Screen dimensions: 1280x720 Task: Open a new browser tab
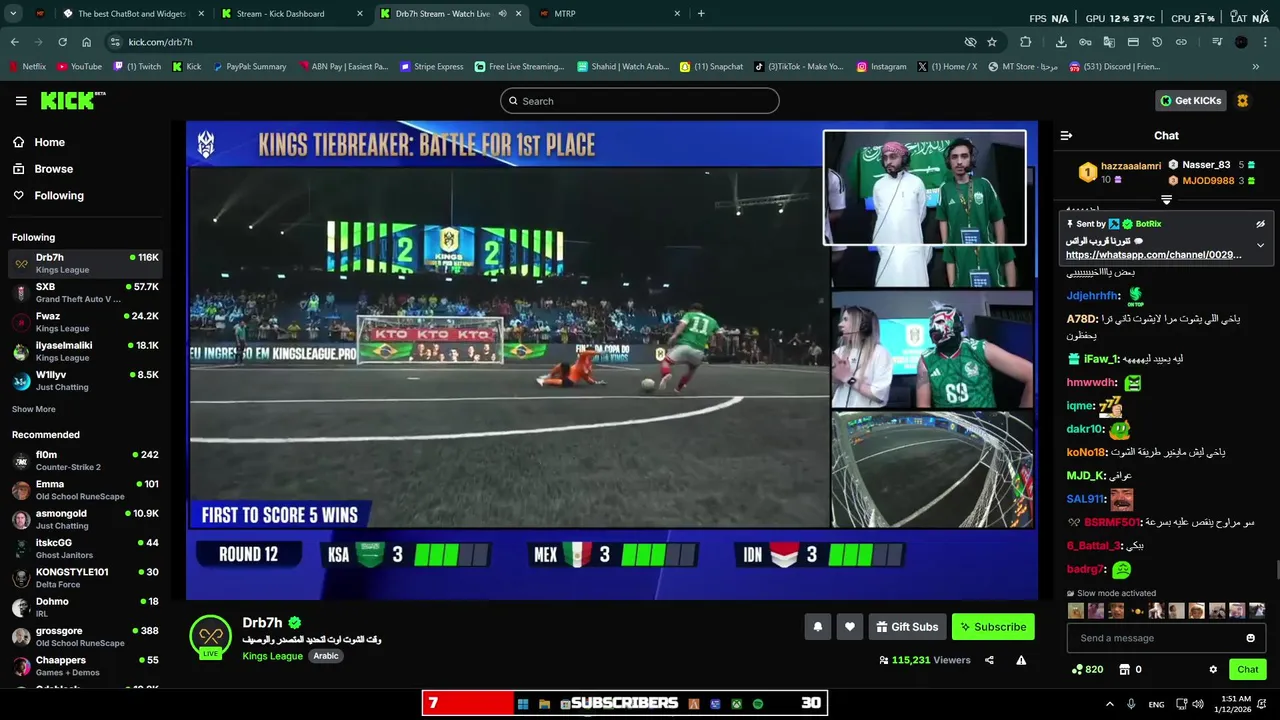pos(701,14)
